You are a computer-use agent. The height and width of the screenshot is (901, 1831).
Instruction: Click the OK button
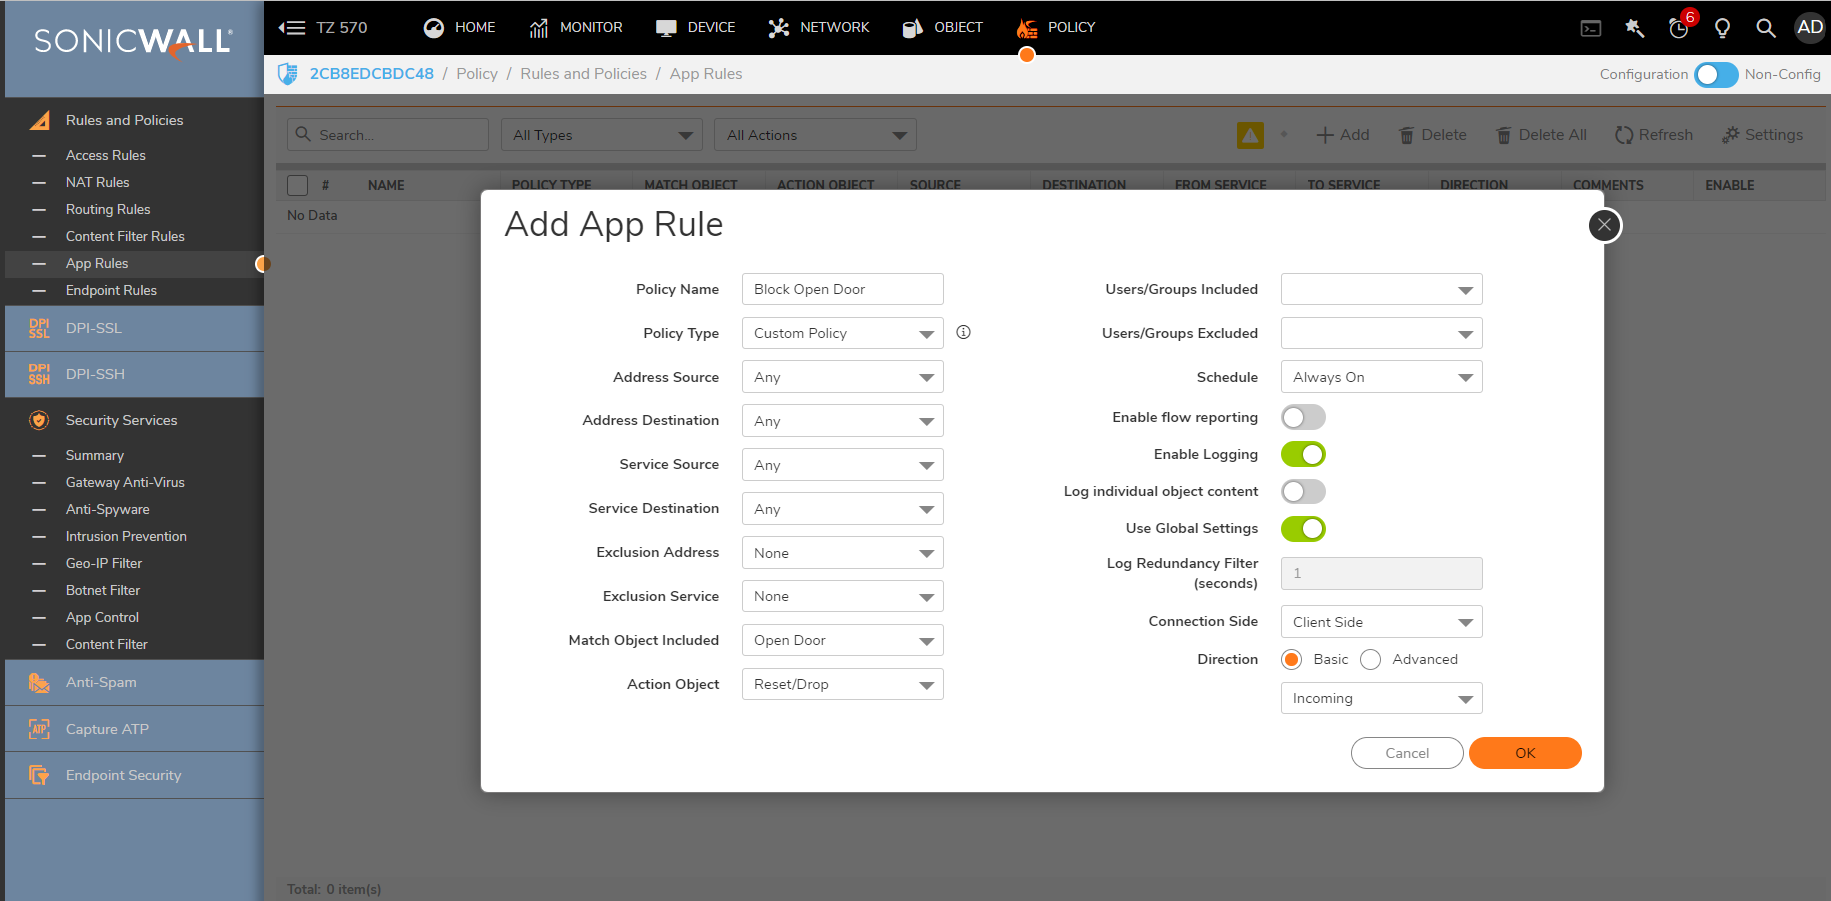[x=1525, y=753]
